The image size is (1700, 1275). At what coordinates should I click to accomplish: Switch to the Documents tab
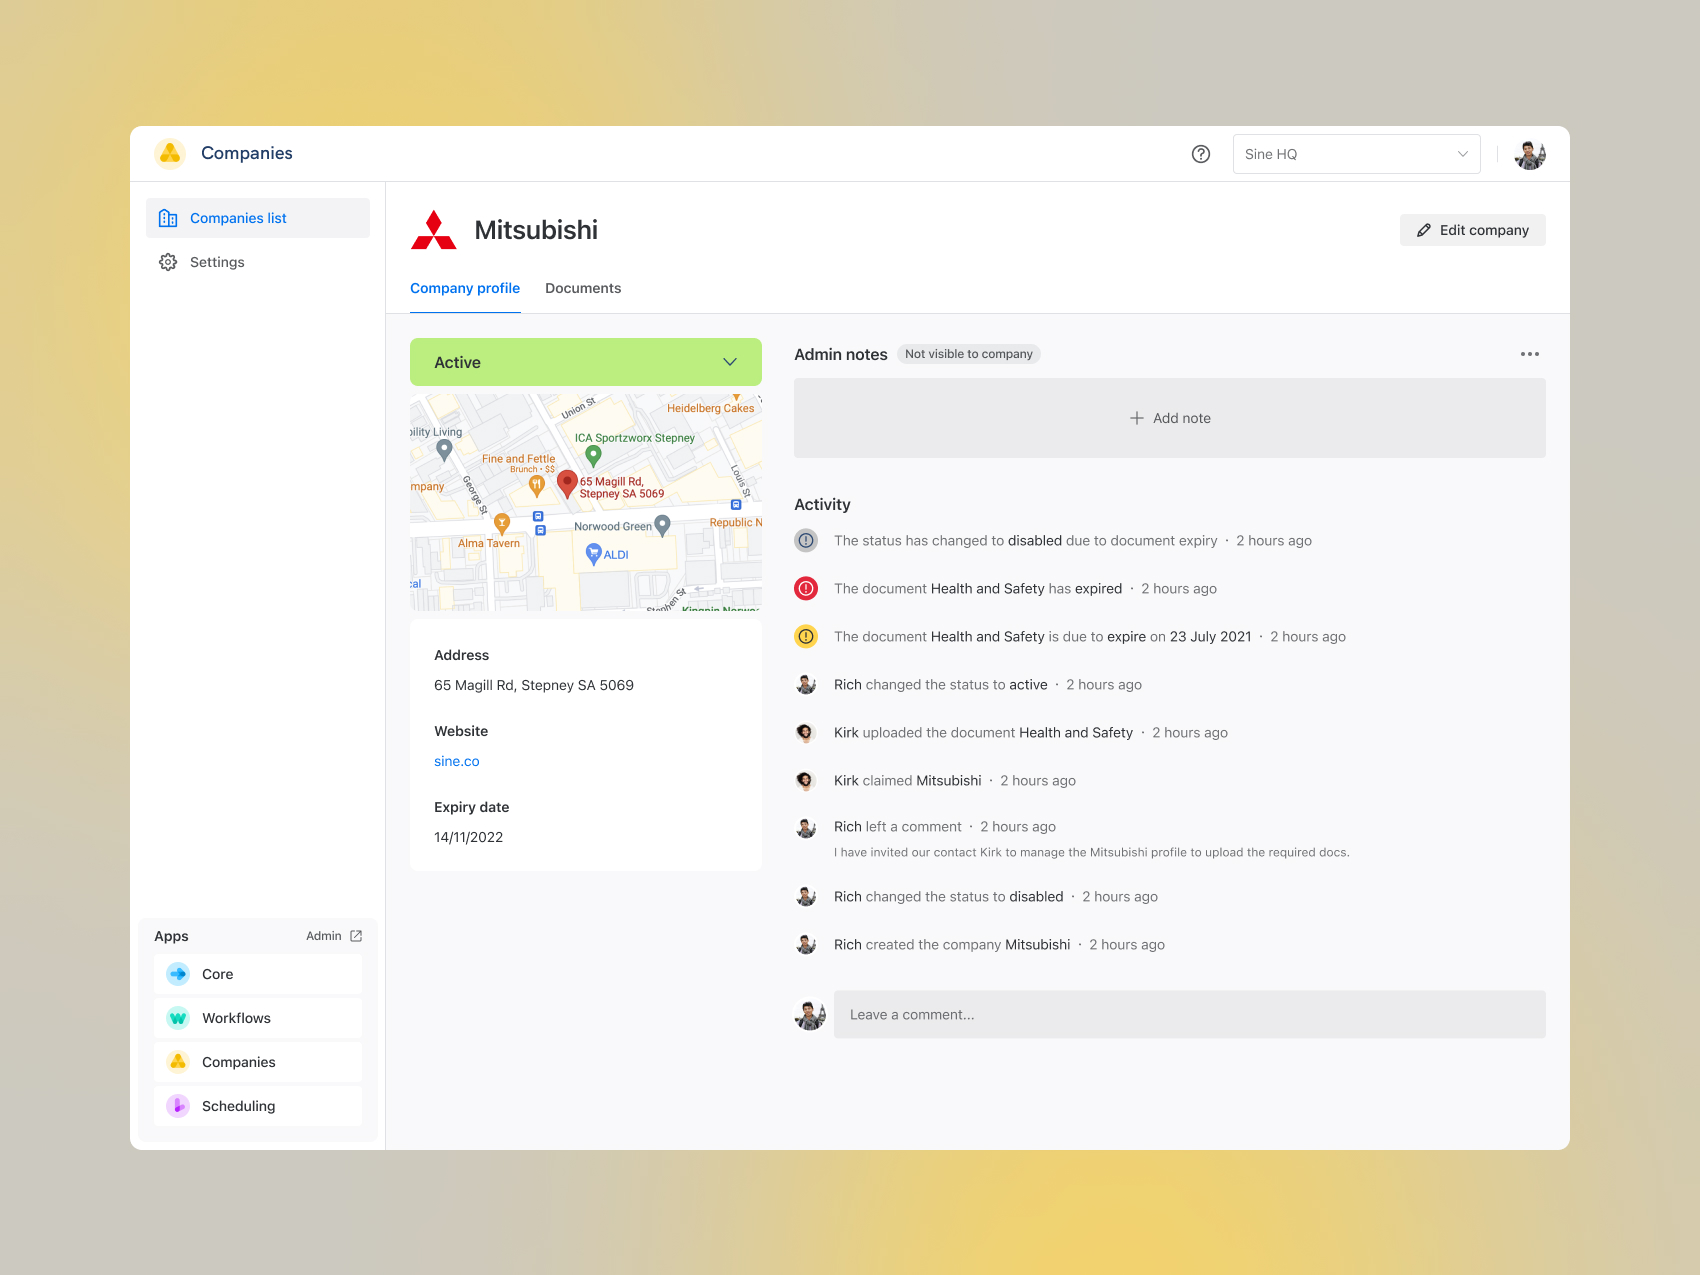pyautogui.click(x=583, y=288)
